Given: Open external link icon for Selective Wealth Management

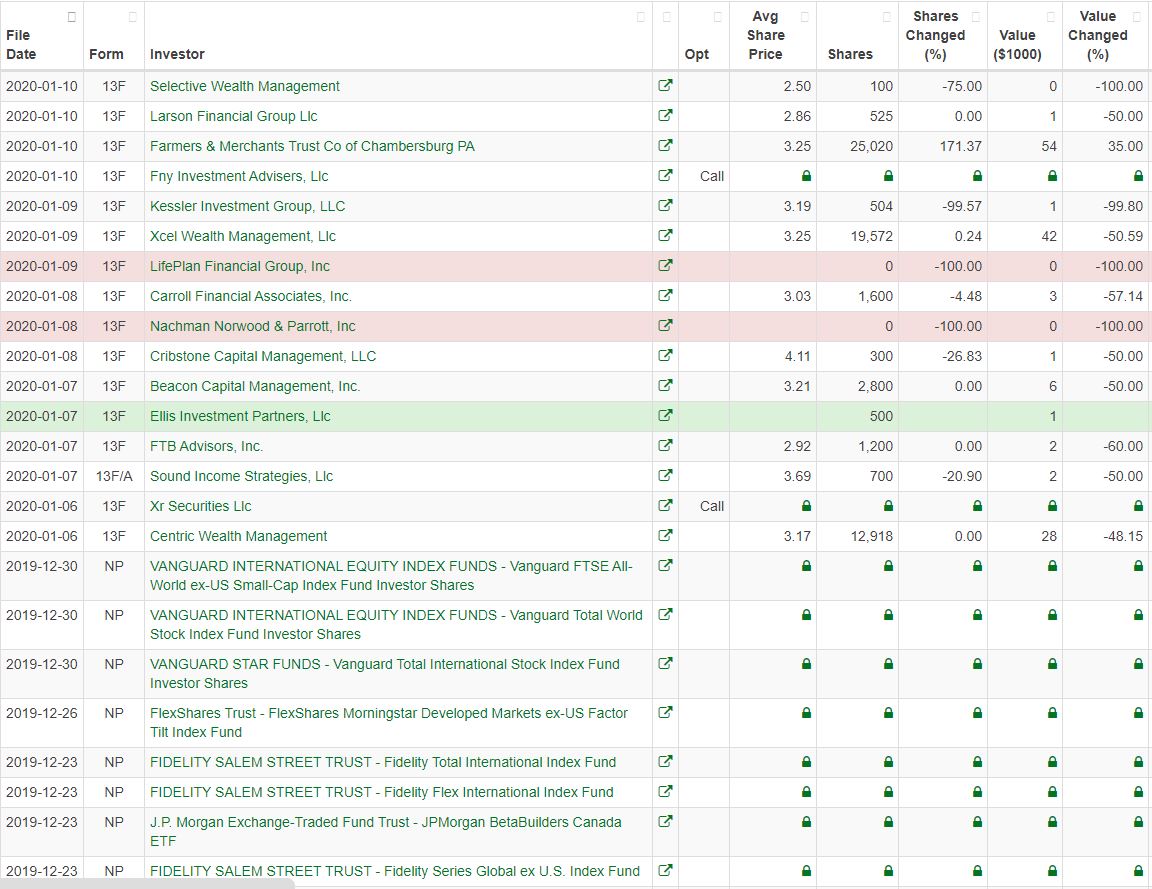Looking at the screenshot, I should [x=665, y=85].
